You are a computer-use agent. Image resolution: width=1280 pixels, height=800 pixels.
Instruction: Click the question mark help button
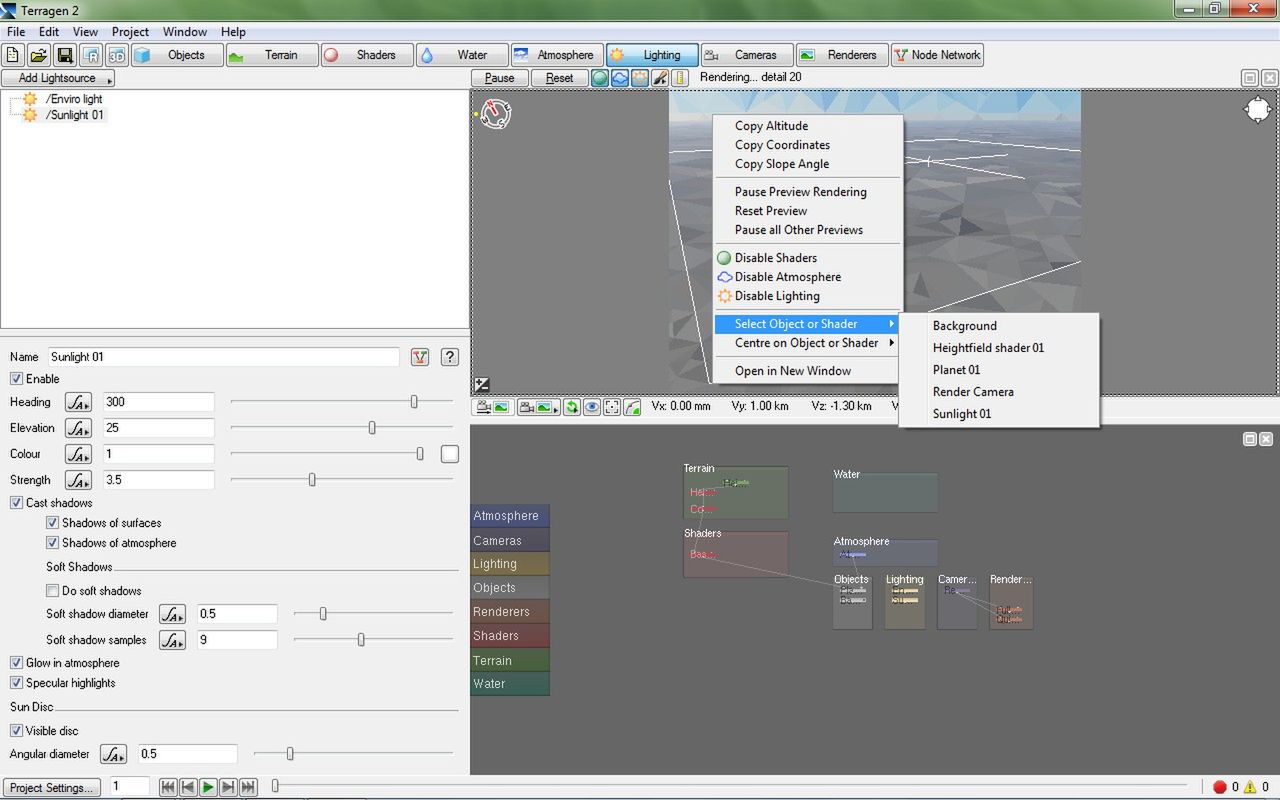pyautogui.click(x=450, y=357)
